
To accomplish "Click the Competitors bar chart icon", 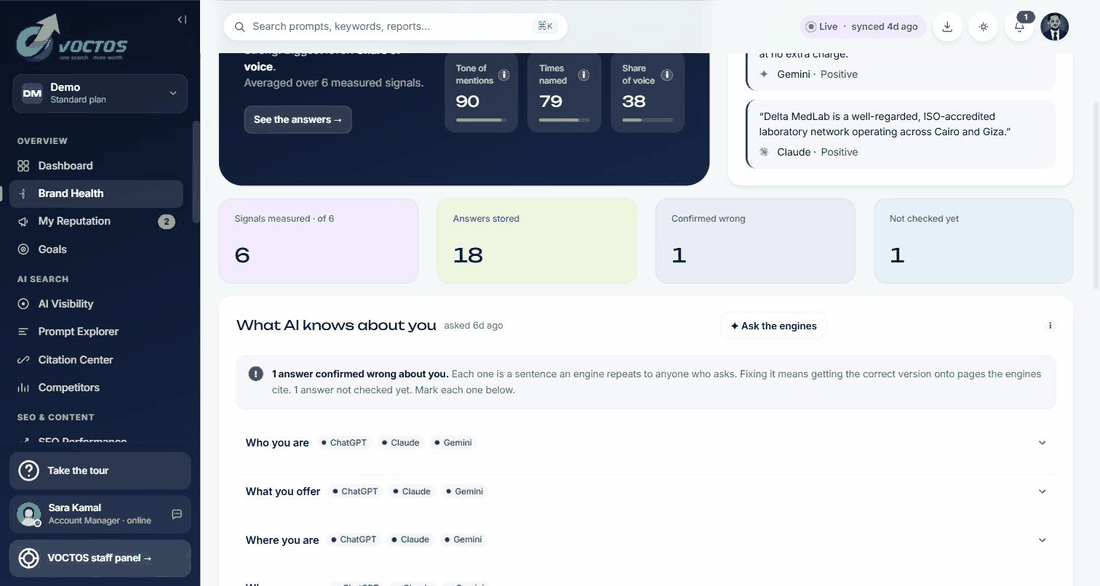I will tap(23, 387).
